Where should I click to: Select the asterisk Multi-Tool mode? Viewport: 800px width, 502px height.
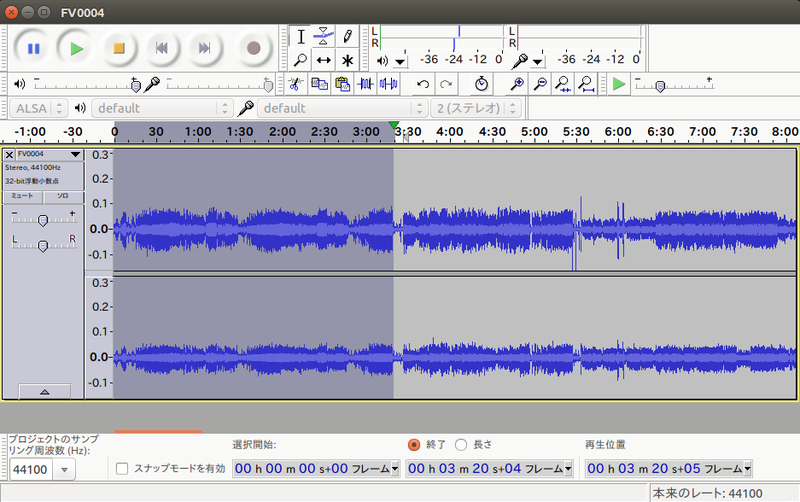tap(347, 60)
